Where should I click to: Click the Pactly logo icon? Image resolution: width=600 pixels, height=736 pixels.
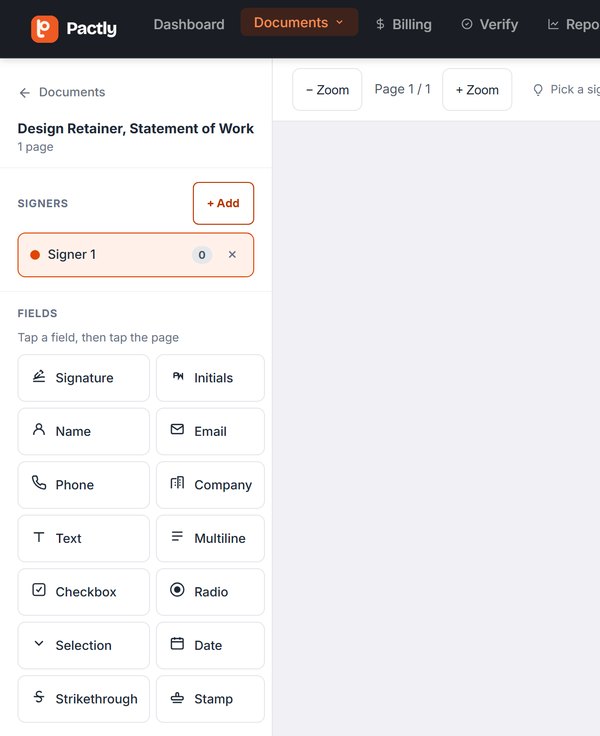point(45,29)
